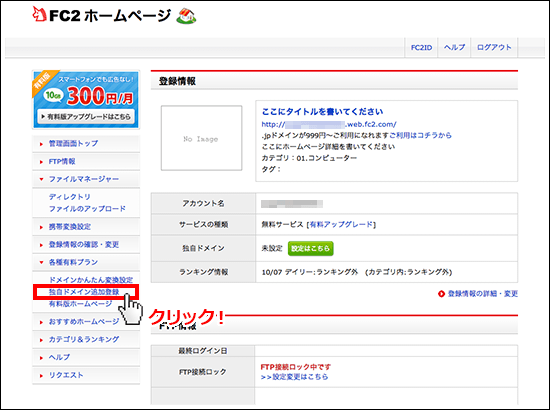The height and width of the screenshot is (410, 550).
Task: Open ドメインかんたん変換設定 link
Action: [90, 280]
